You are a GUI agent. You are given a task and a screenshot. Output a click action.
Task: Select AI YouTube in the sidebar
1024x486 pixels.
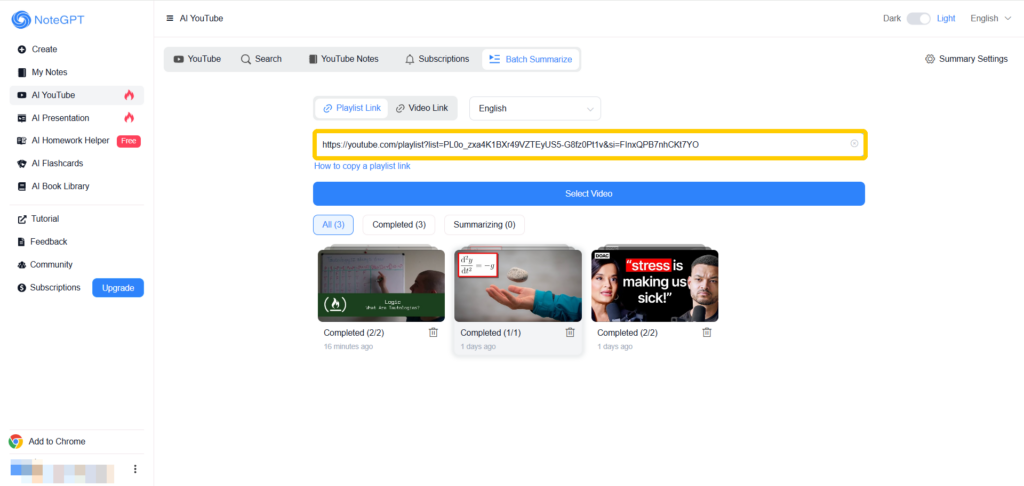(76, 95)
